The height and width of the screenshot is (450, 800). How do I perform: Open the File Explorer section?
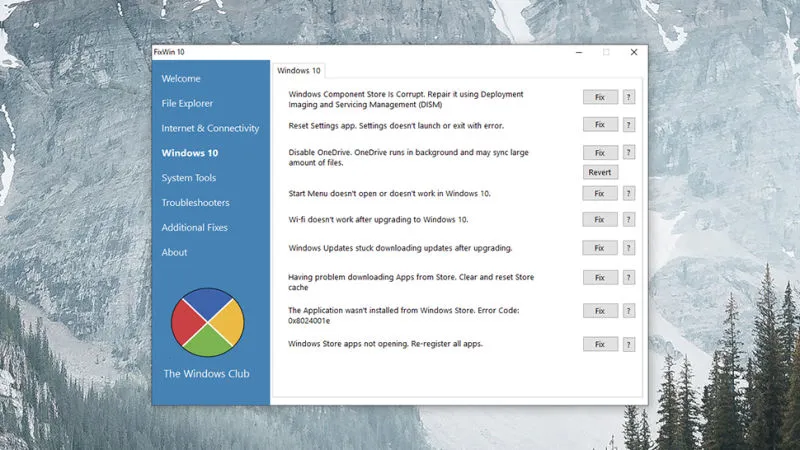pyautogui.click(x=187, y=103)
